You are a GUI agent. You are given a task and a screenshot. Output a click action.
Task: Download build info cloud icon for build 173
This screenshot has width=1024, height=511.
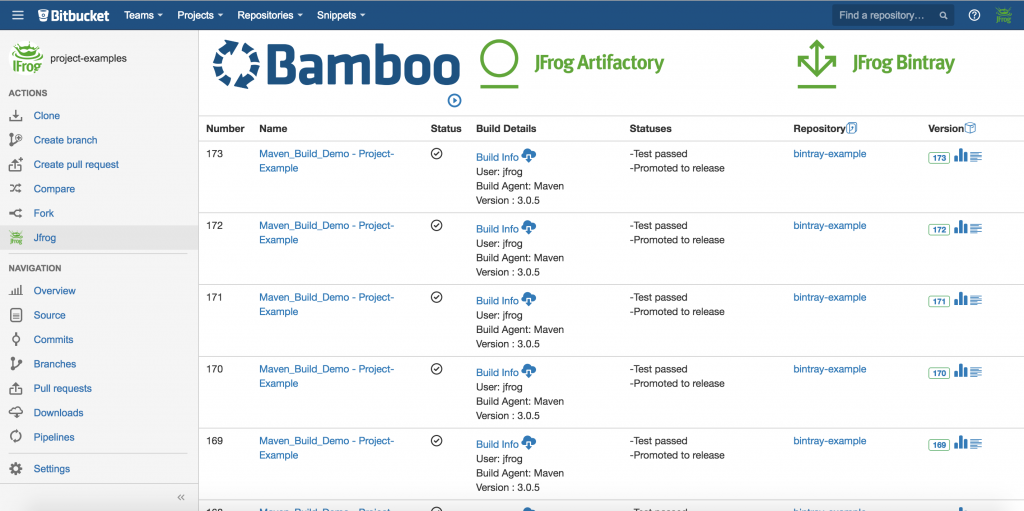click(529, 155)
